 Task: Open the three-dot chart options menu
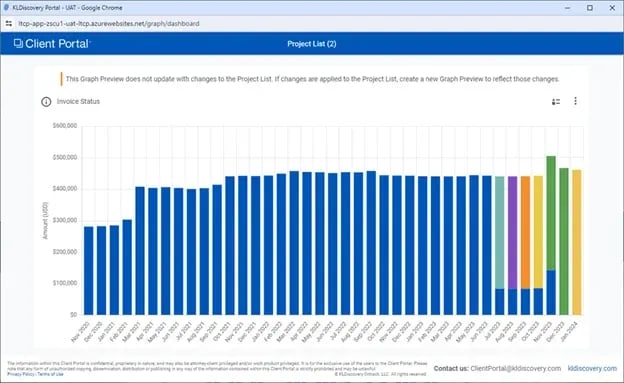coord(575,101)
